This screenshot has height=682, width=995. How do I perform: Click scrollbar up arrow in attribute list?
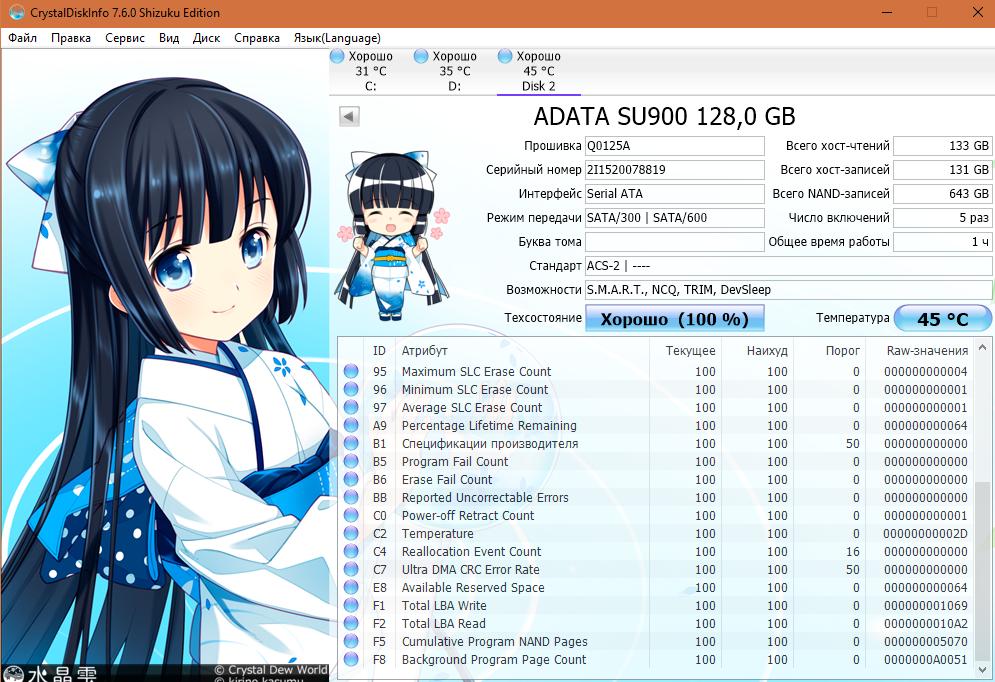[982, 348]
